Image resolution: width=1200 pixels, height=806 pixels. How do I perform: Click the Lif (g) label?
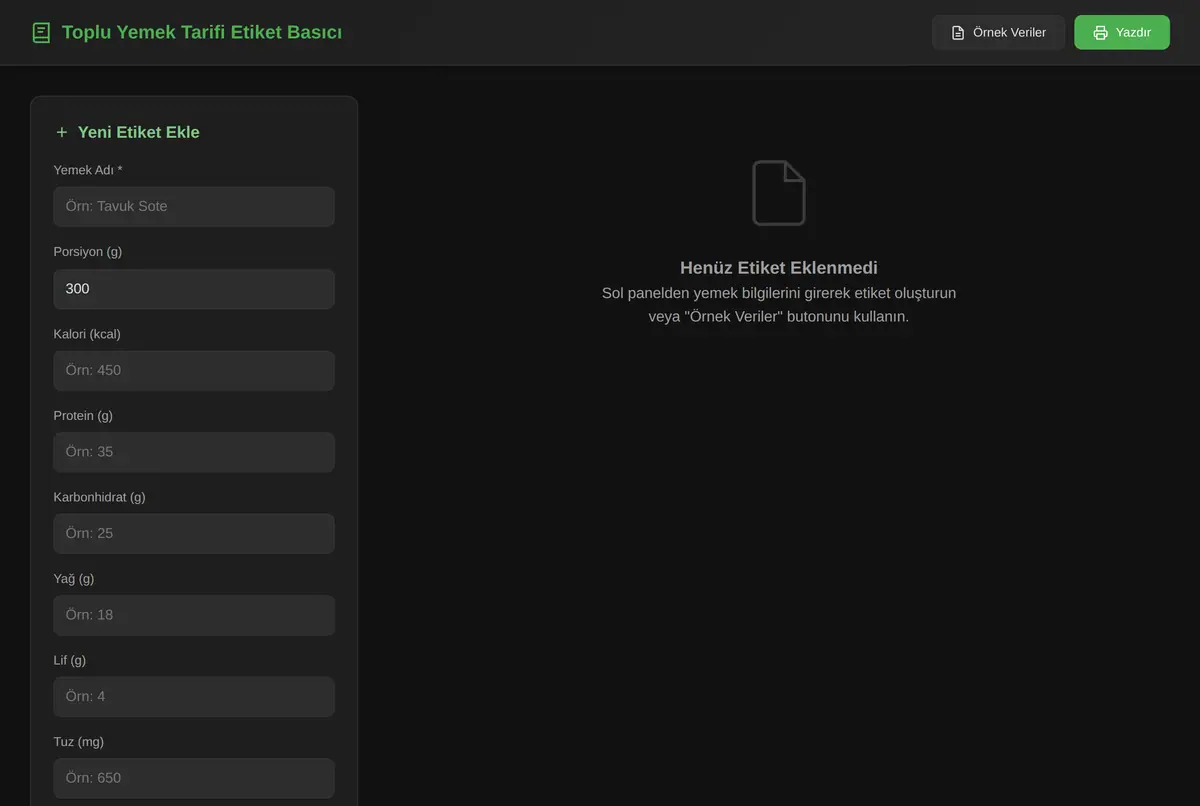(70, 660)
